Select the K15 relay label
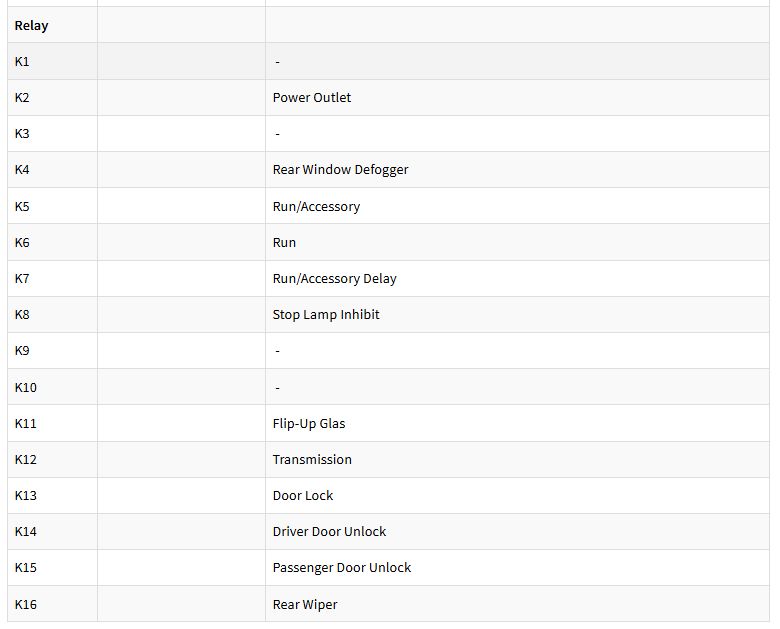780x629 pixels. pos(25,567)
